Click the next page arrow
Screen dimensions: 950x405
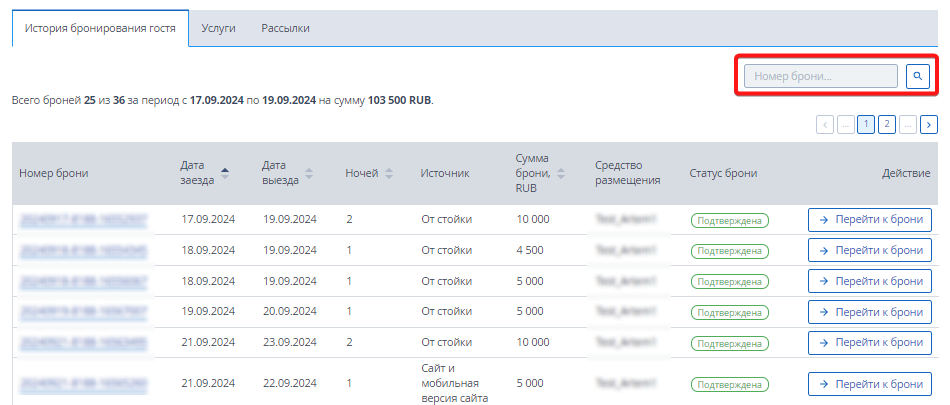(929, 124)
